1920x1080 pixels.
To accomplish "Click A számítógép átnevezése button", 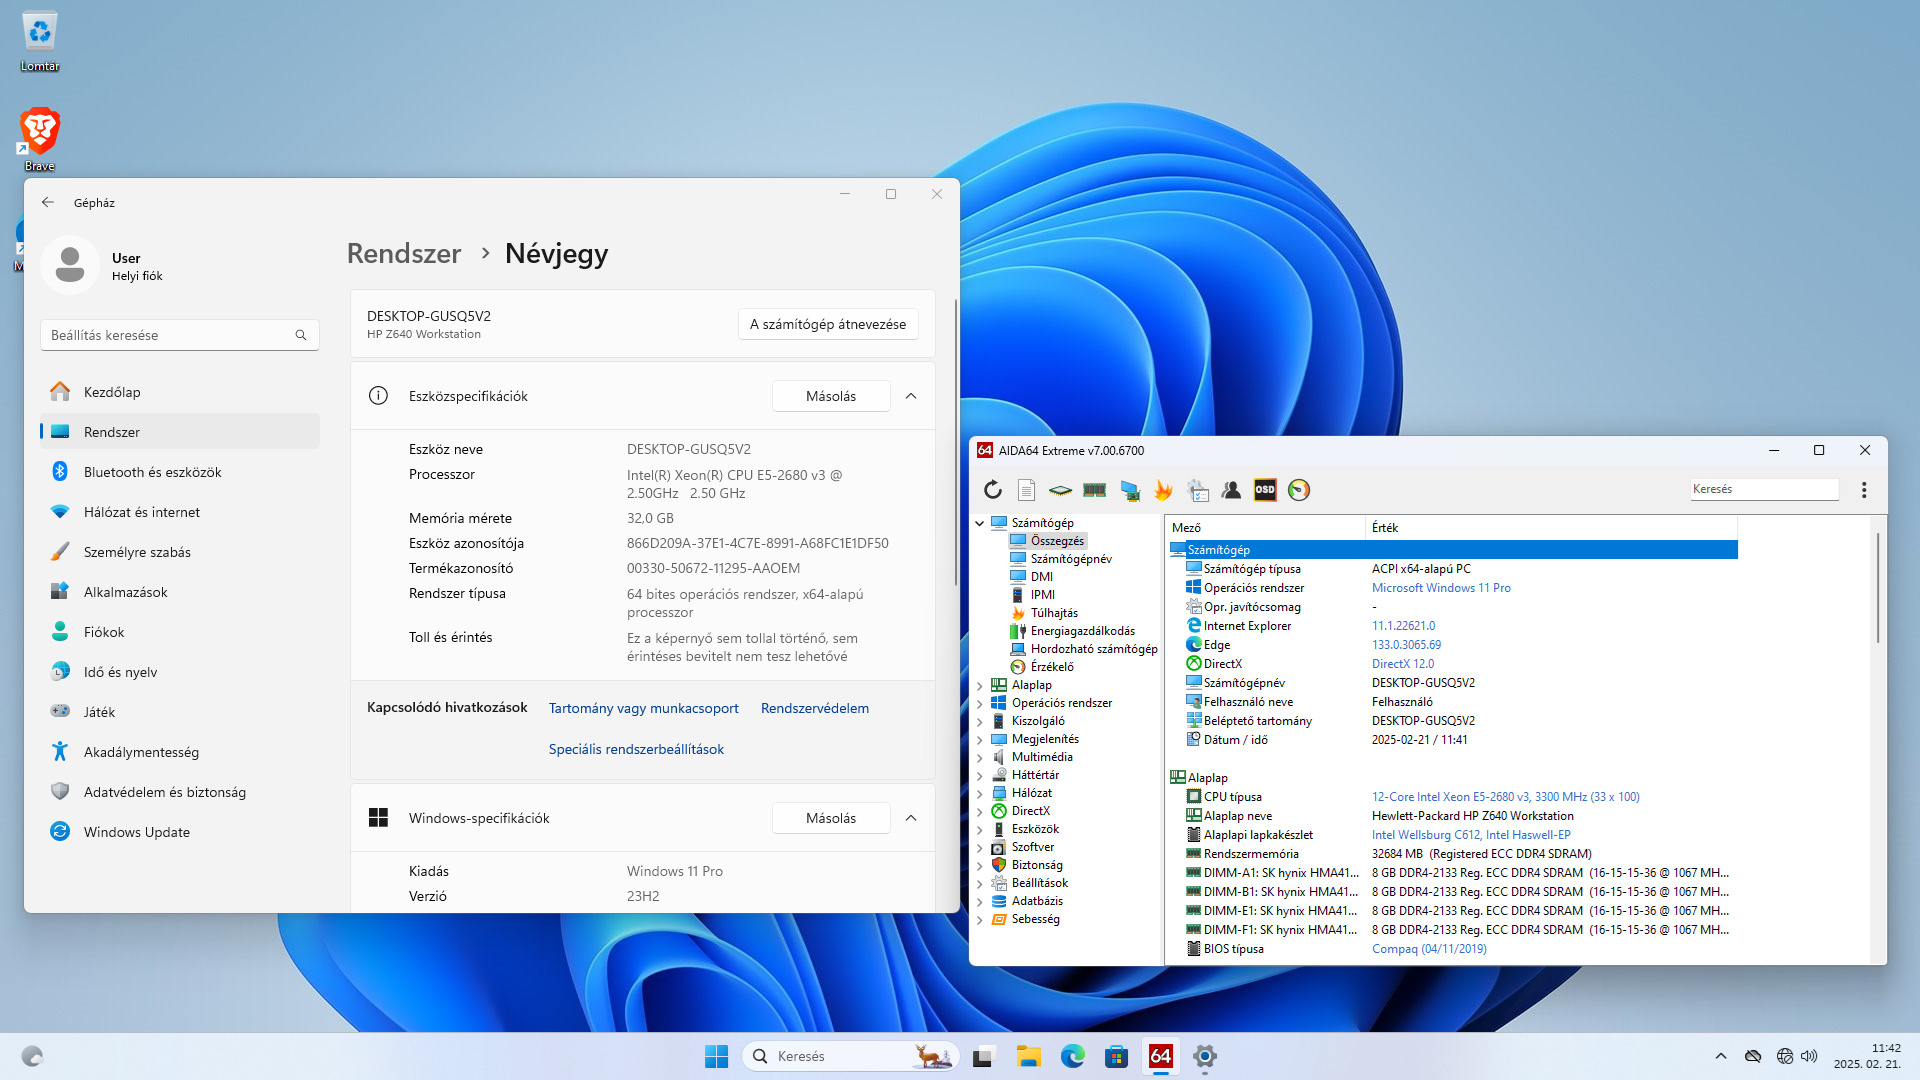I will click(x=828, y=324).
